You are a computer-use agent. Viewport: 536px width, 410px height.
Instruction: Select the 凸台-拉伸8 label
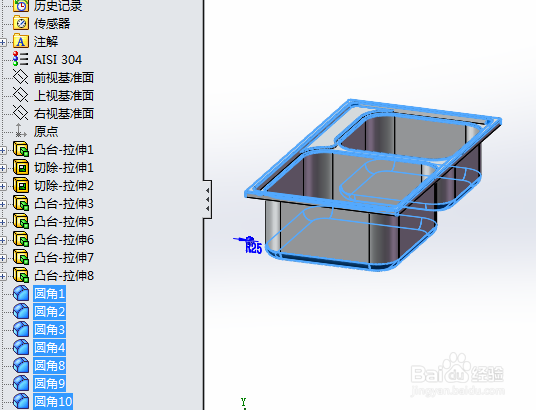click(x=64, y=276)
